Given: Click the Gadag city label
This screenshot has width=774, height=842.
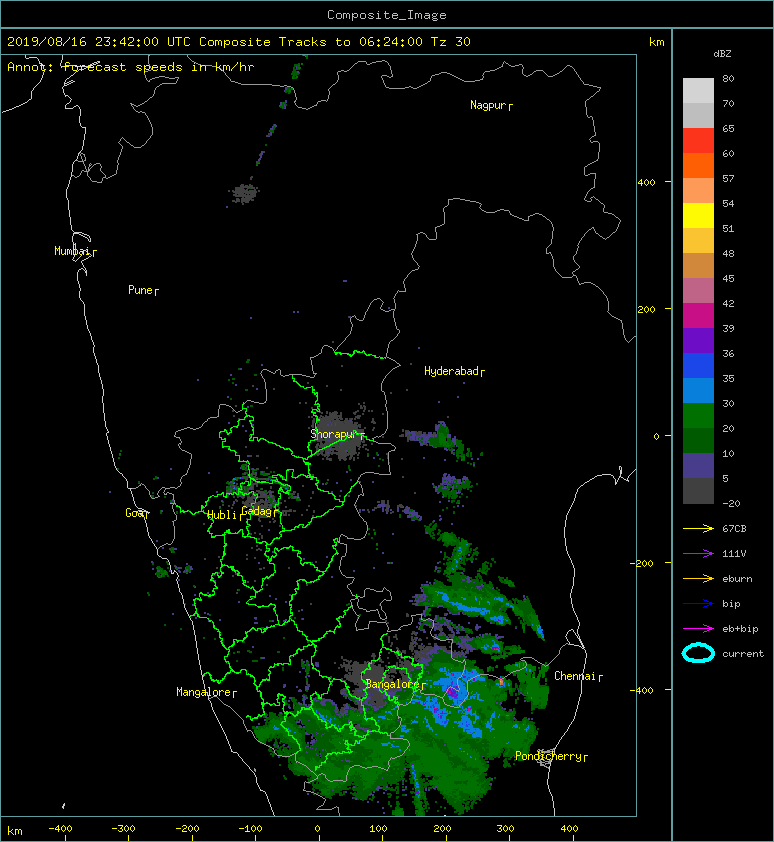Looking at the screenshot, I should 257,511.
